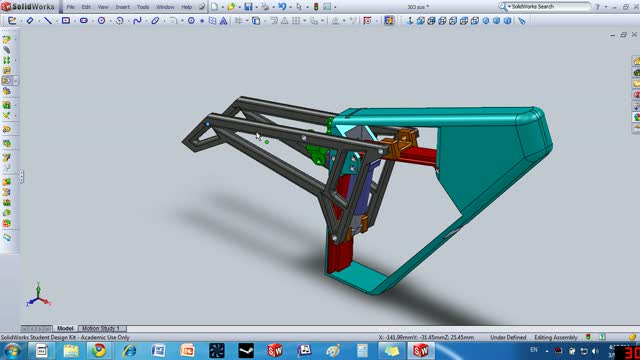This screenshot has height=360, width=640.
Task: Open the Insert menu
Action: (122, 7)
